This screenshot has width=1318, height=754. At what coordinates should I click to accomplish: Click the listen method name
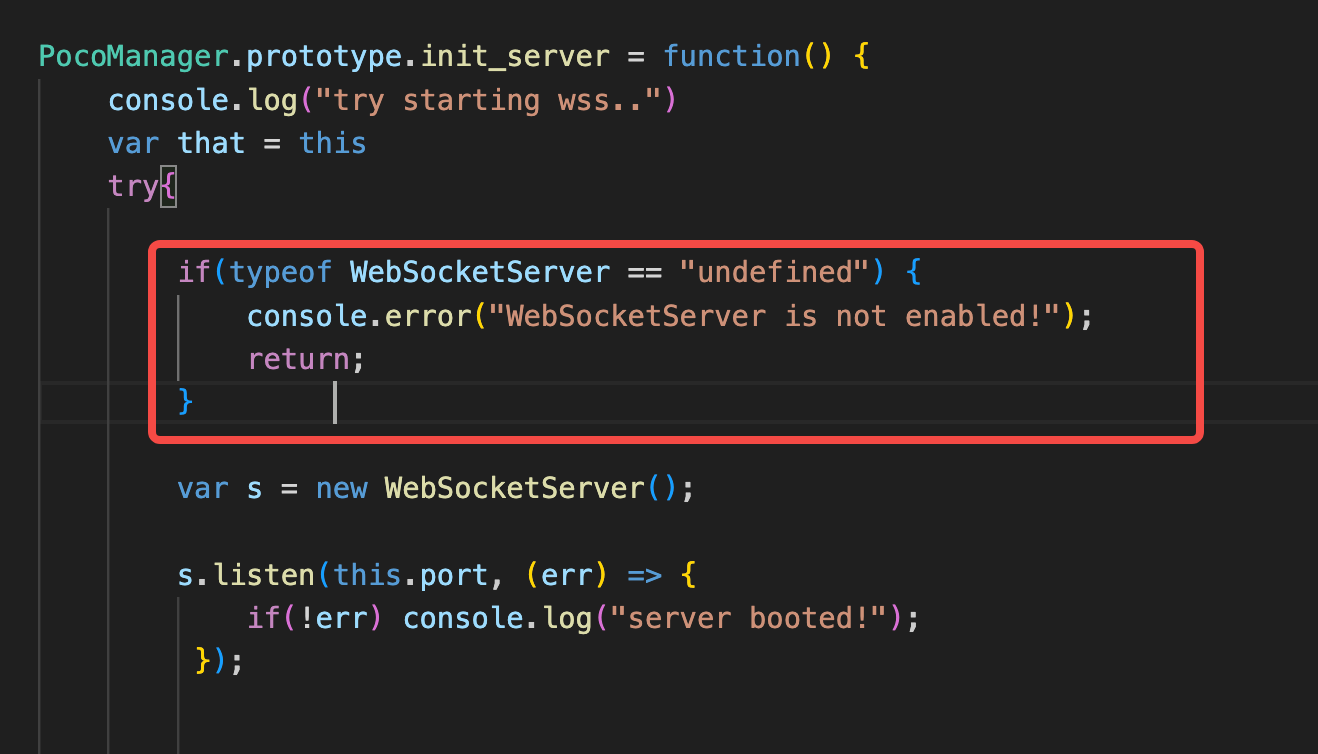[x=263, y=575]
